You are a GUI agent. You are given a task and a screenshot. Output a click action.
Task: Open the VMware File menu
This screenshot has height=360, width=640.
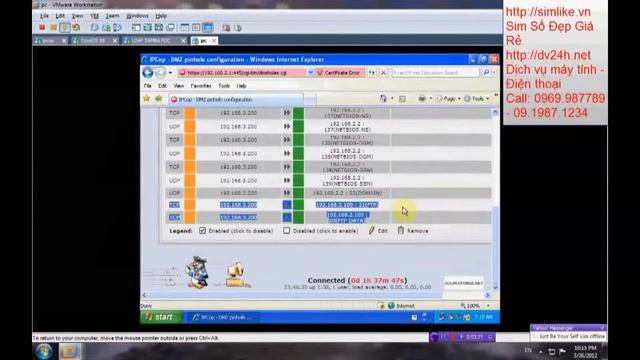pyautogui.click(x=44, y=16)
